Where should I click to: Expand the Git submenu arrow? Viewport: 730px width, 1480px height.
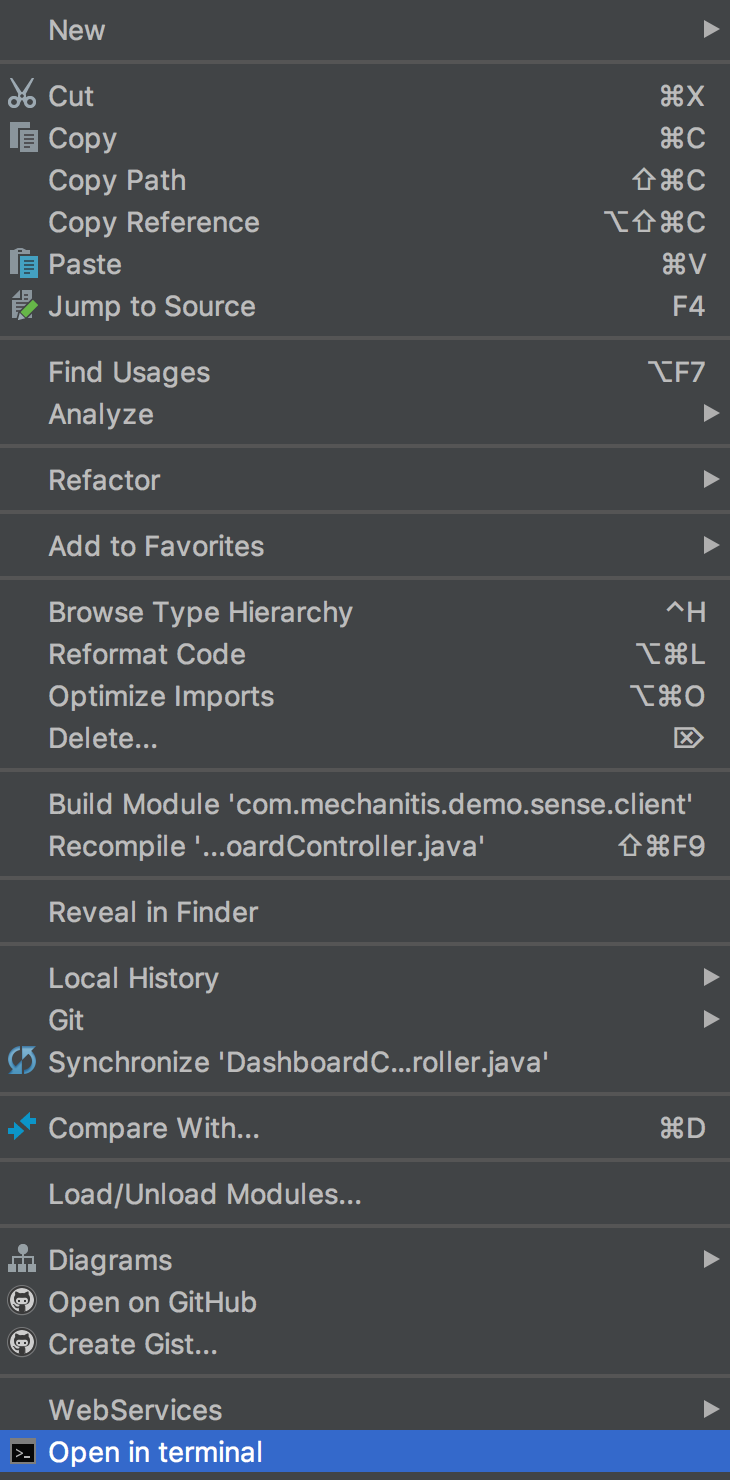click(x=711, y=1019)
